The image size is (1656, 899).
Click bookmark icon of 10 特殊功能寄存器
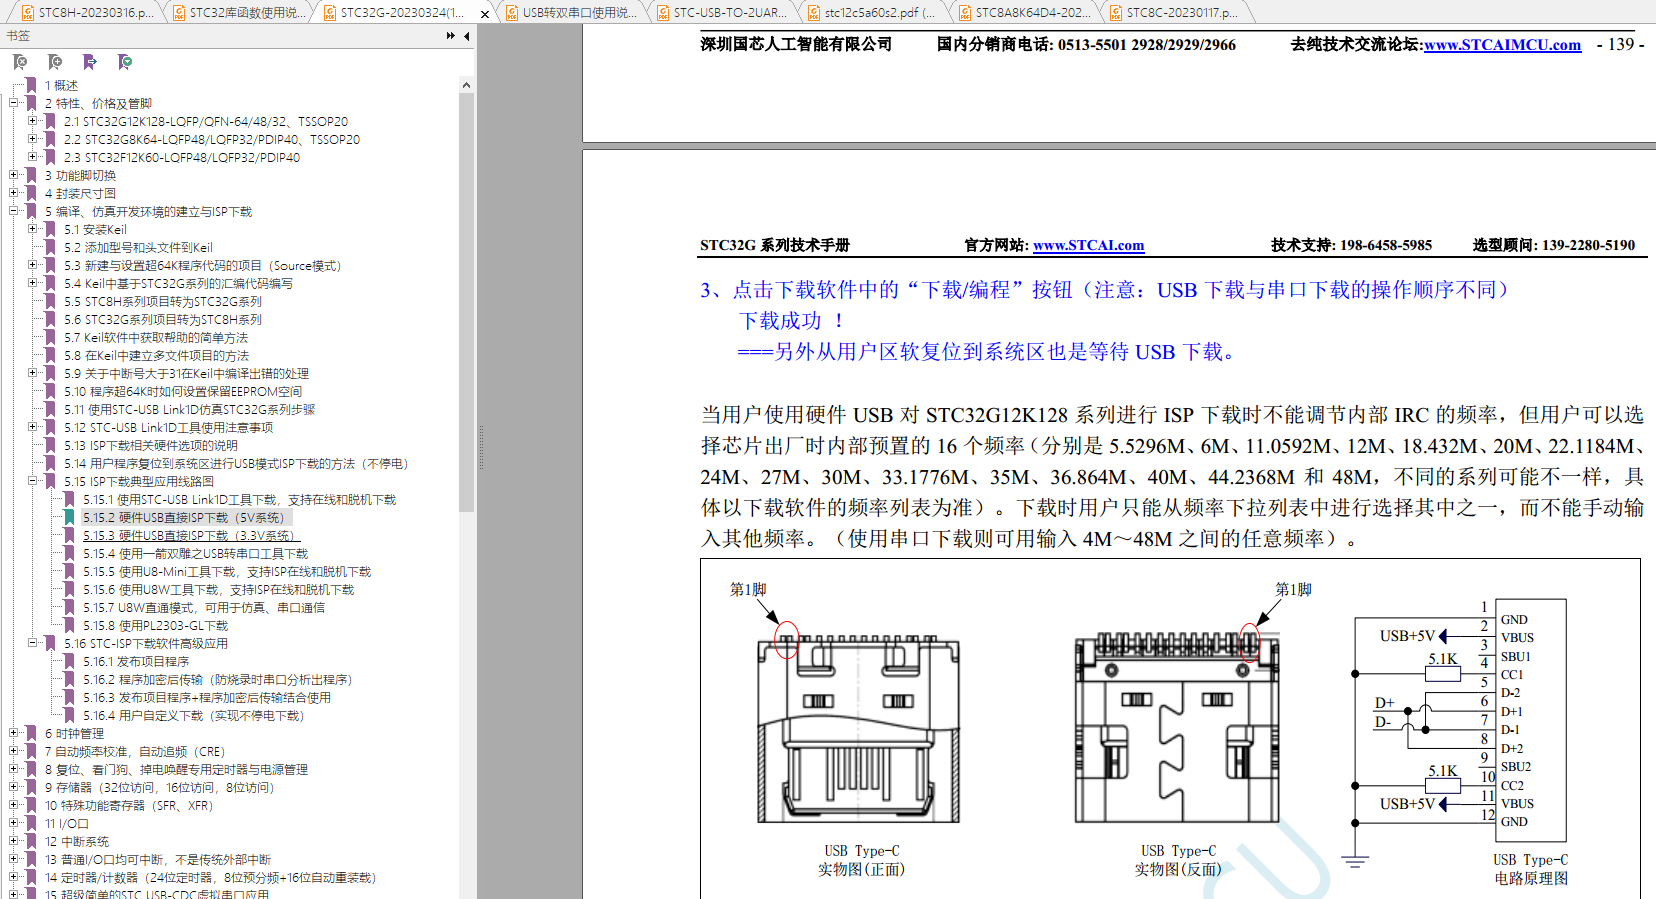pyautogui.click(x=31, y=805)
